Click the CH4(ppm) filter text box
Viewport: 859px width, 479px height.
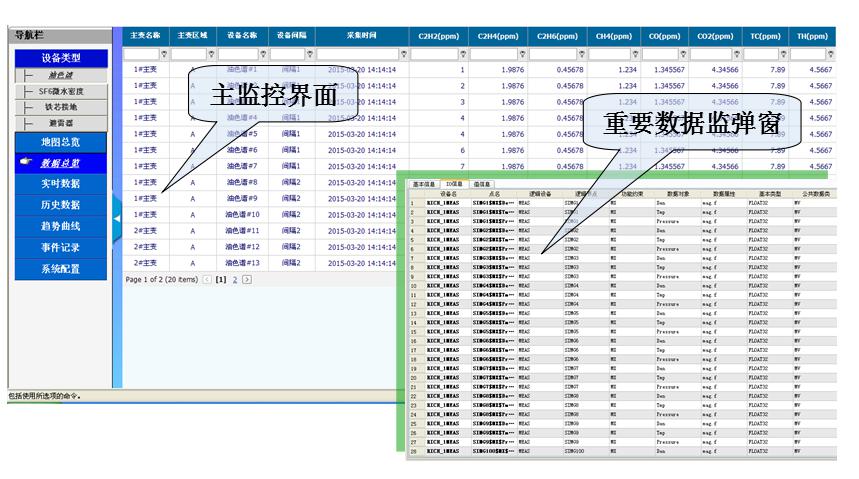point(610,54)
